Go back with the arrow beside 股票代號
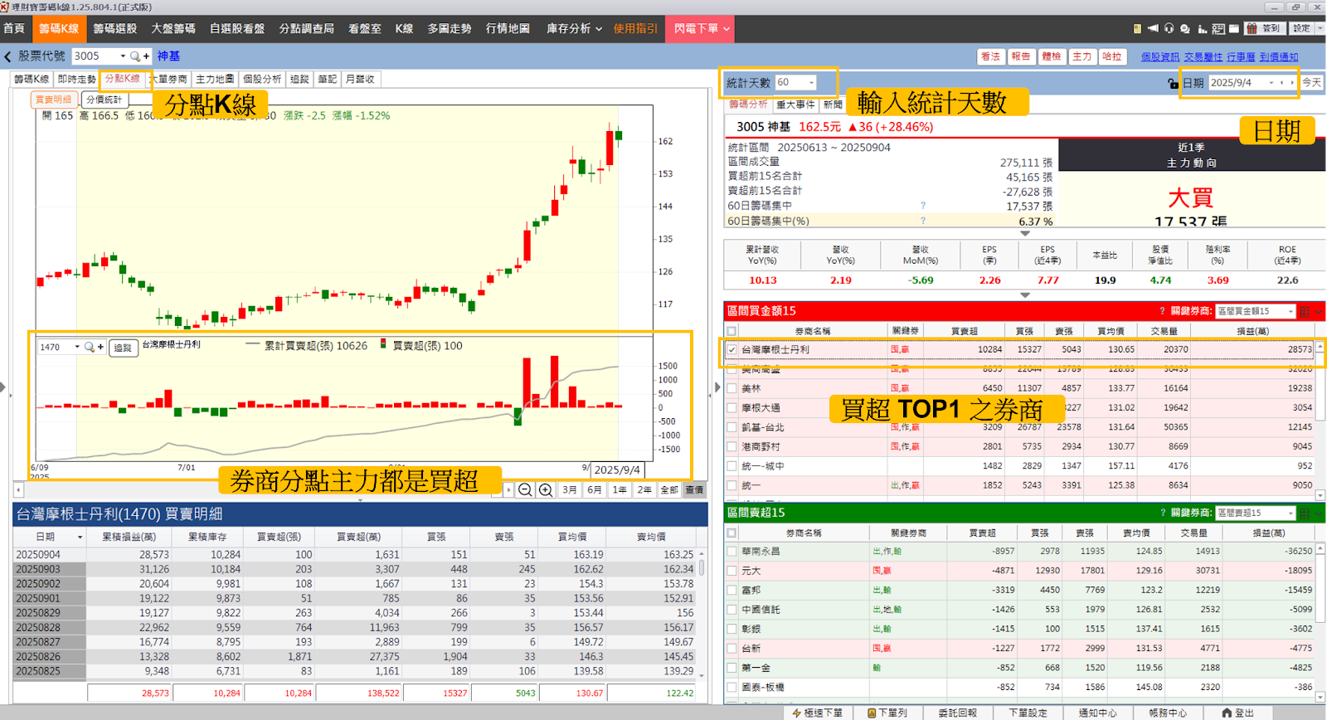The image size is (1327, 720). [8, 57]
